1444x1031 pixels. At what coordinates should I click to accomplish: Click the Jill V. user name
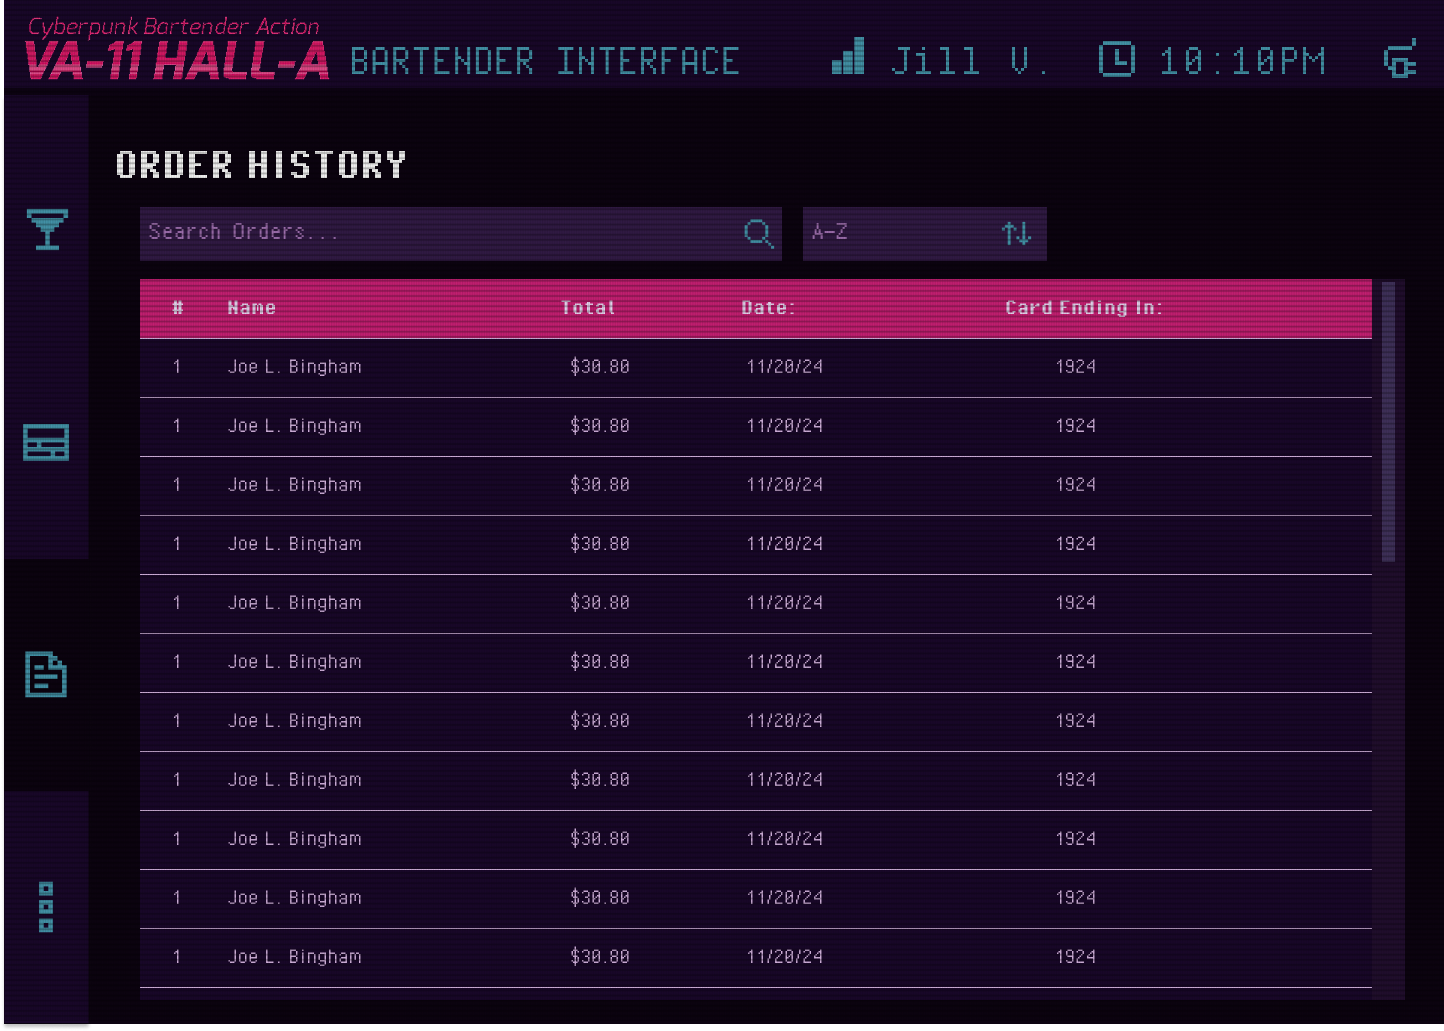(x=969, y=61)
